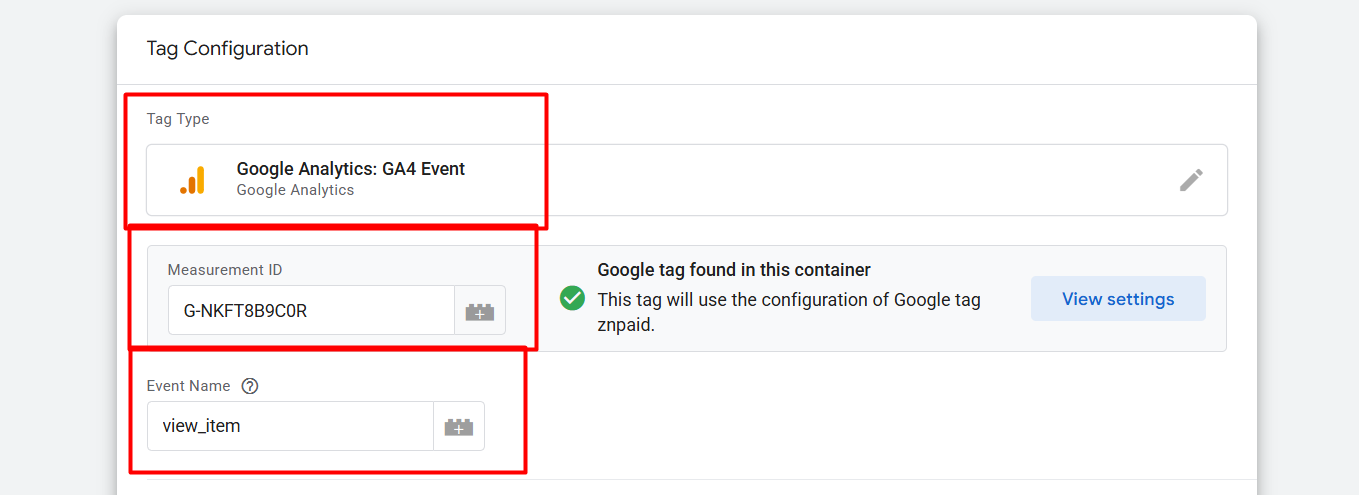Image resolution: width=1359 pixels, height=495 pixels.
Task: Click the 'znpaid' Google tag name text
Action: tap(625, 325)
